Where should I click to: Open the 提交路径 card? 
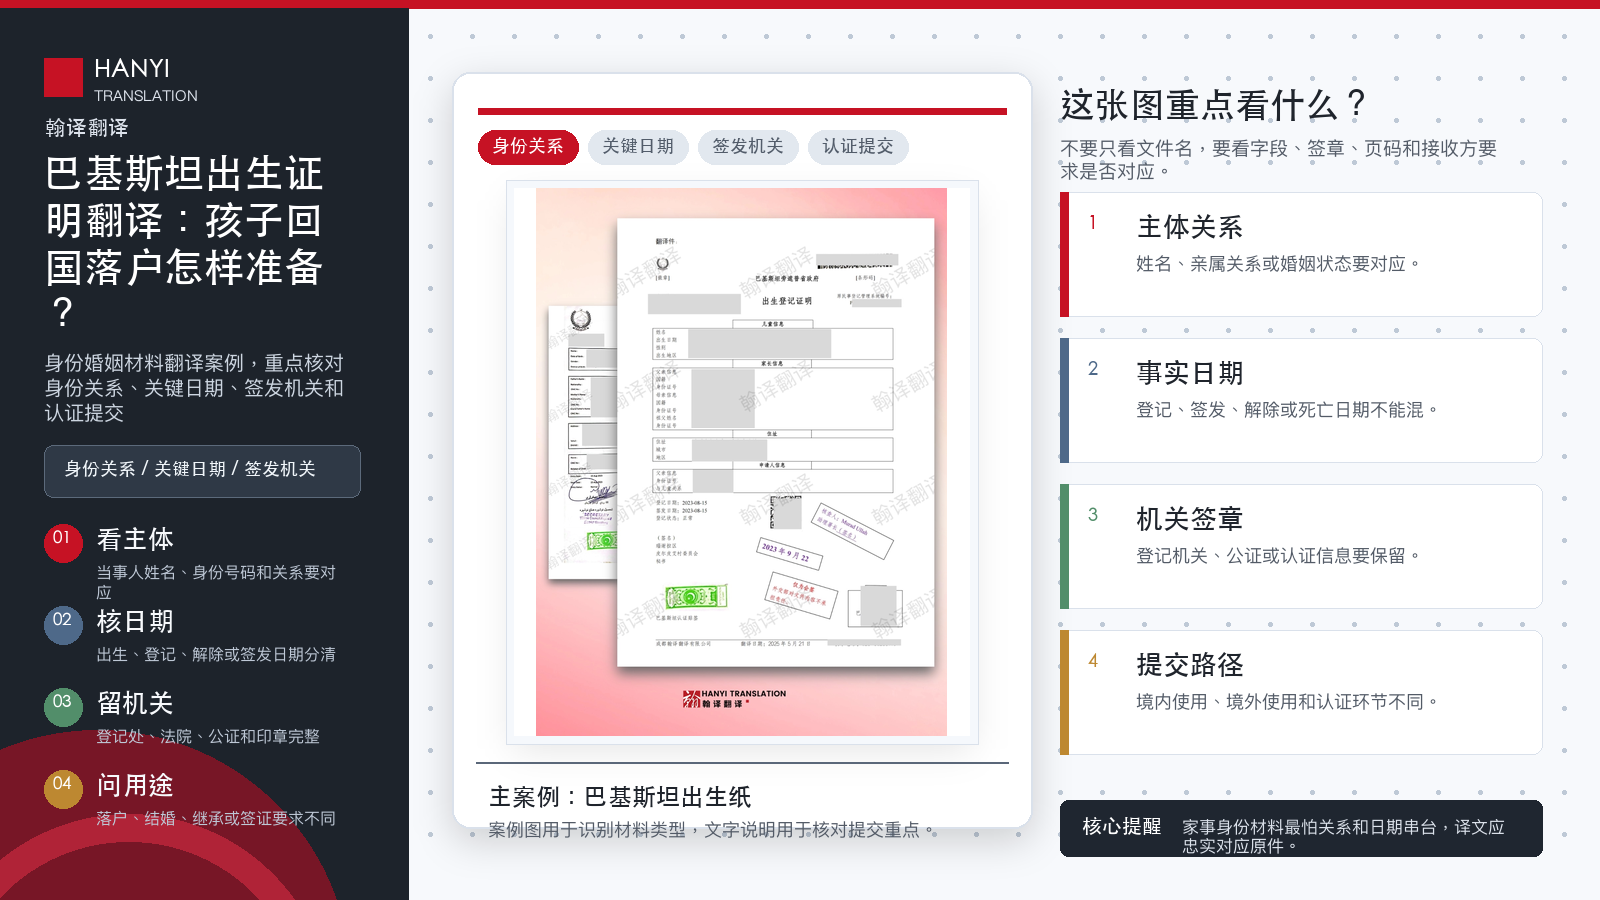coord(1301,693)
